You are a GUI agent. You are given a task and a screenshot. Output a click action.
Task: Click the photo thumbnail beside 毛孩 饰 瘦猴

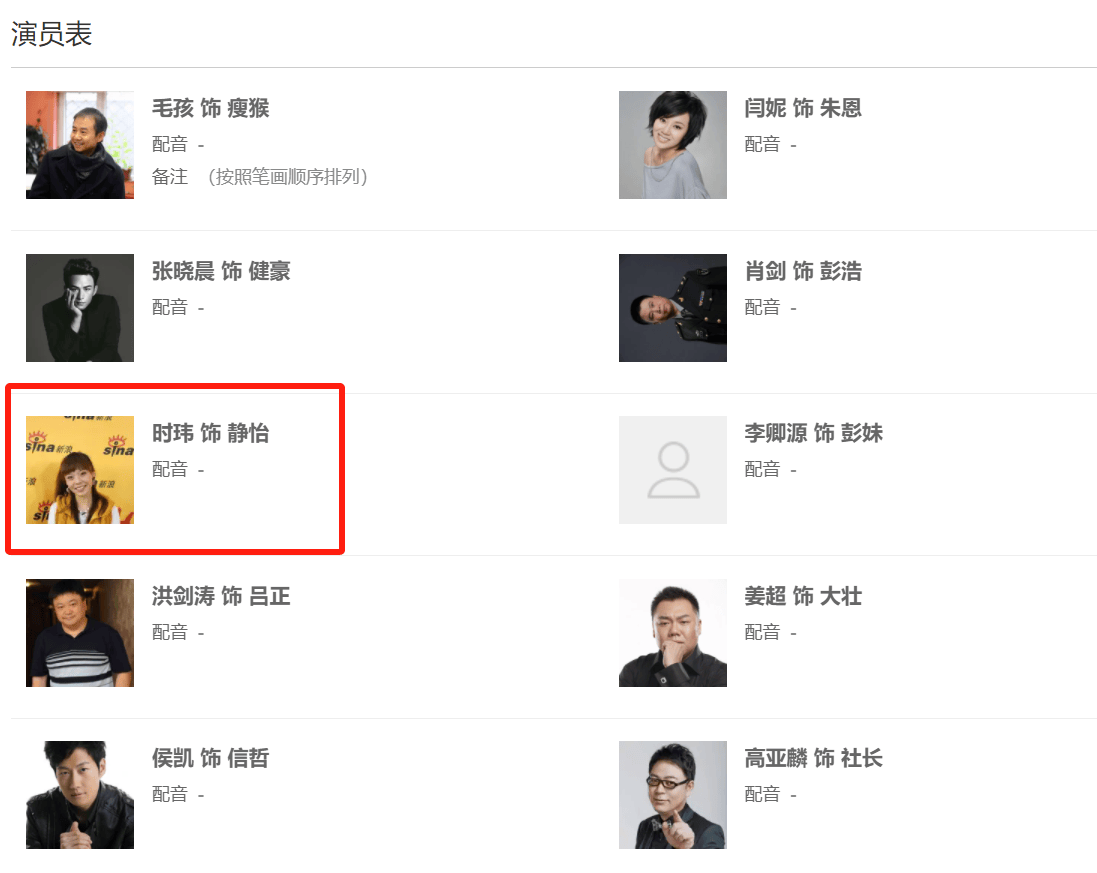pos(80,145)
